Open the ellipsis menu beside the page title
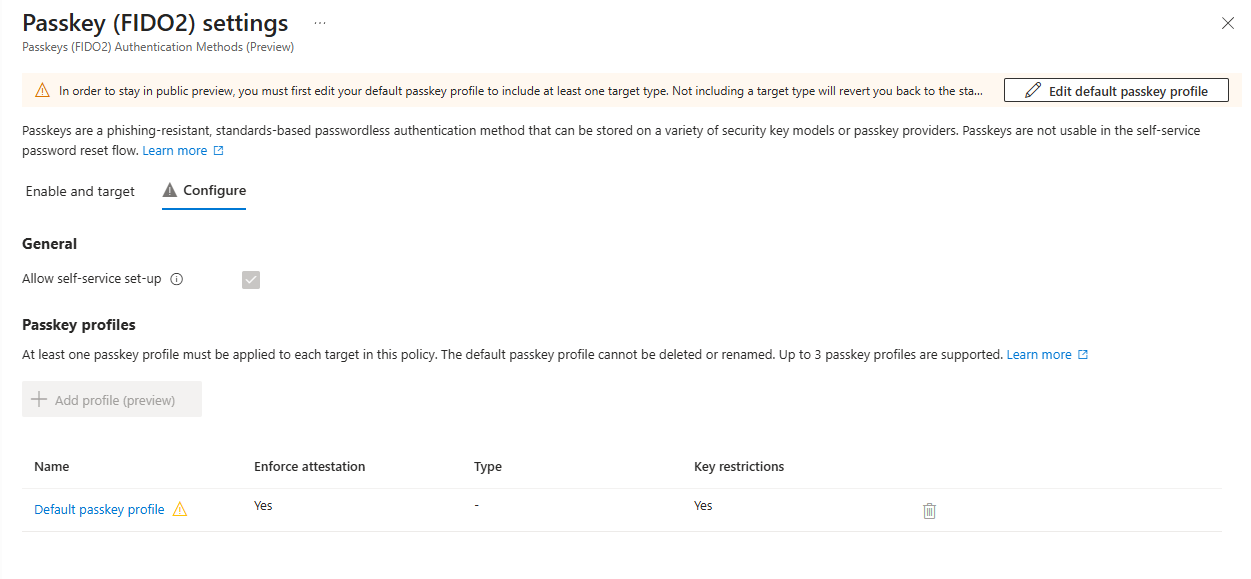 [321, 22]
